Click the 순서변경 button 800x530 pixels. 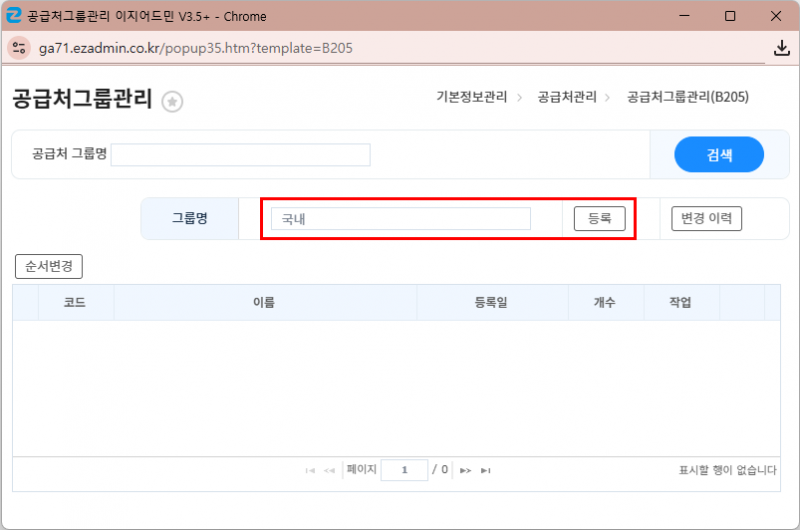pos(49,267)
